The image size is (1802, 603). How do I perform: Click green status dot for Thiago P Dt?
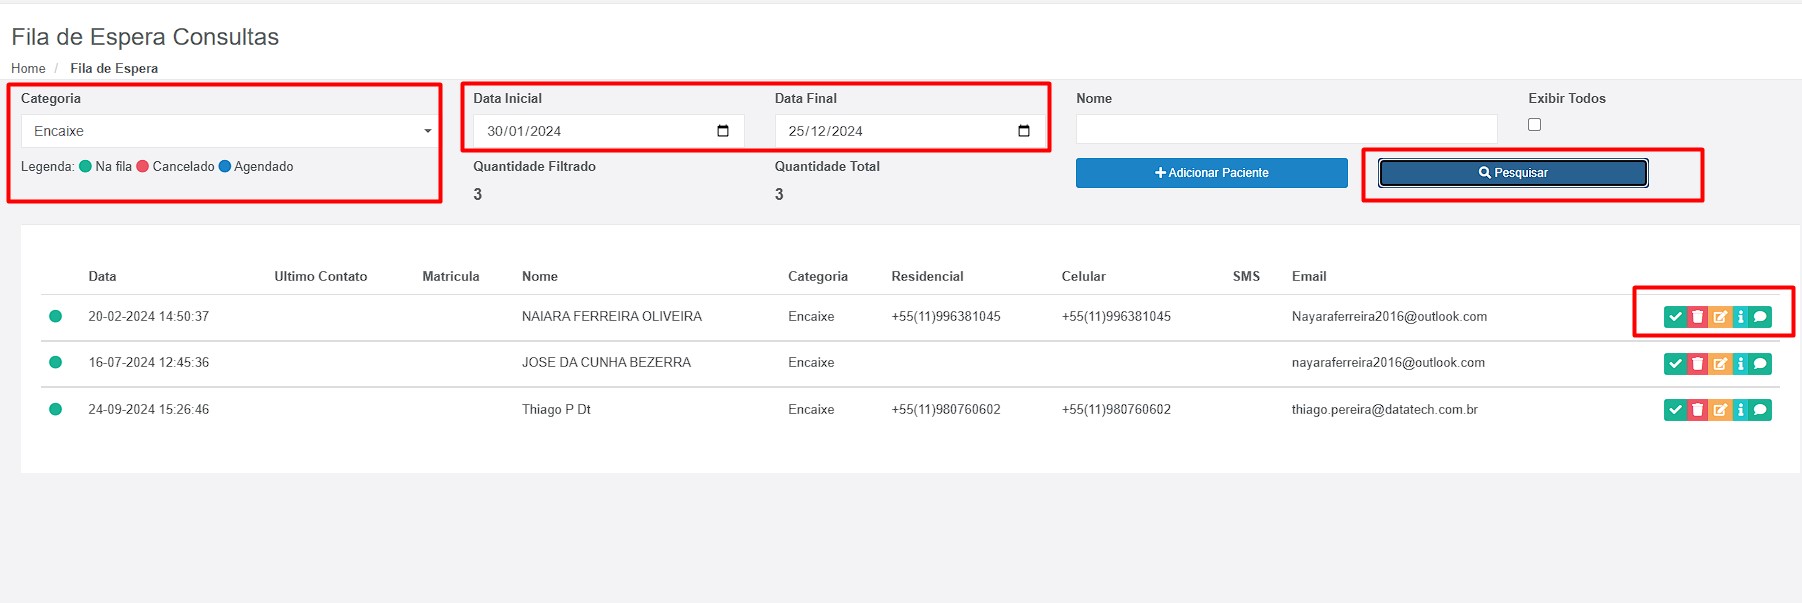point(56,409)
